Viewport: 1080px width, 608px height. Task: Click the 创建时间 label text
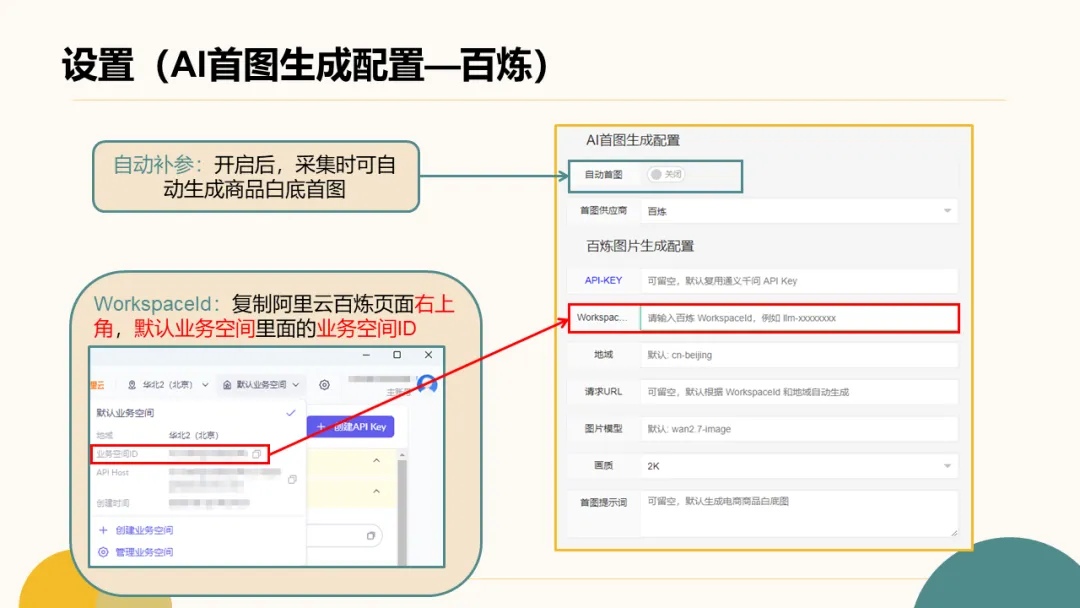112,503
